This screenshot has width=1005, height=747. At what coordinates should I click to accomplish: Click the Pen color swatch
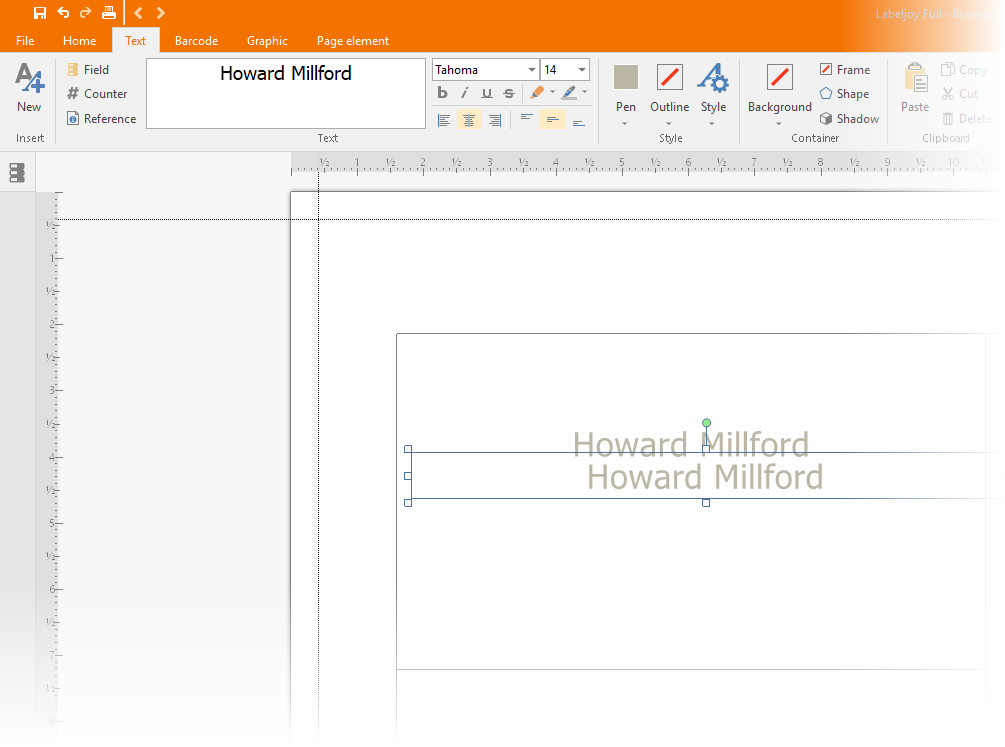626,77
